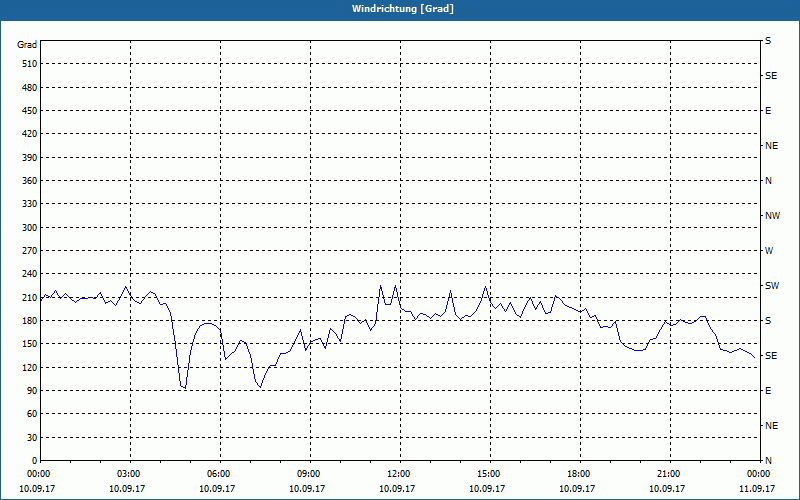
Task: Select the 12:00 time axis label
Action: (399, 474)
